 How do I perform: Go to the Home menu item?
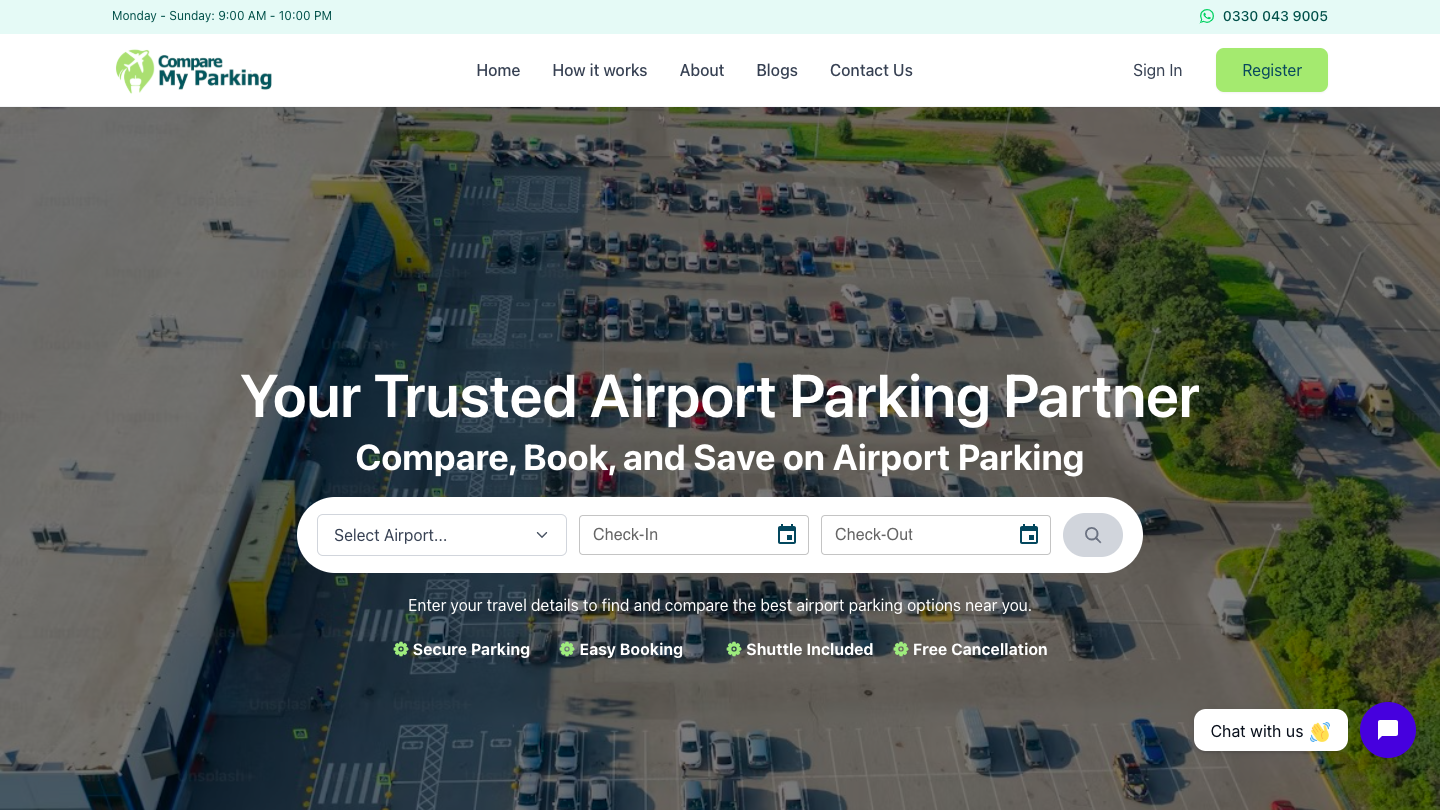[498, 70]
